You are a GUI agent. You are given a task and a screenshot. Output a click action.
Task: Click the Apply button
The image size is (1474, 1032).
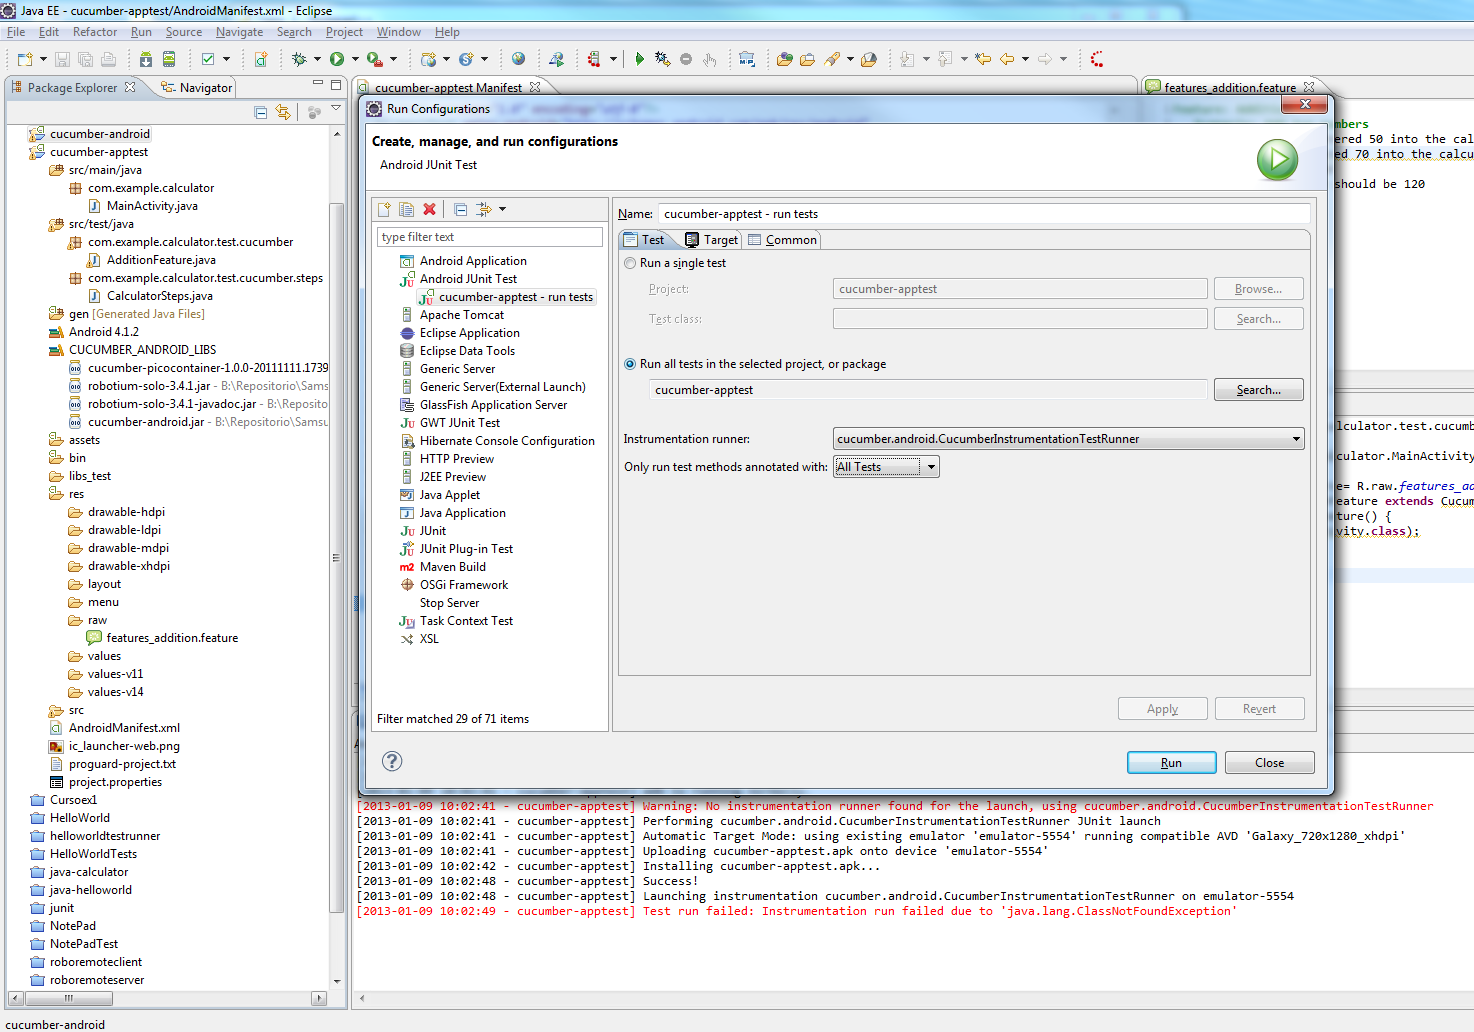click(1162, 709)
